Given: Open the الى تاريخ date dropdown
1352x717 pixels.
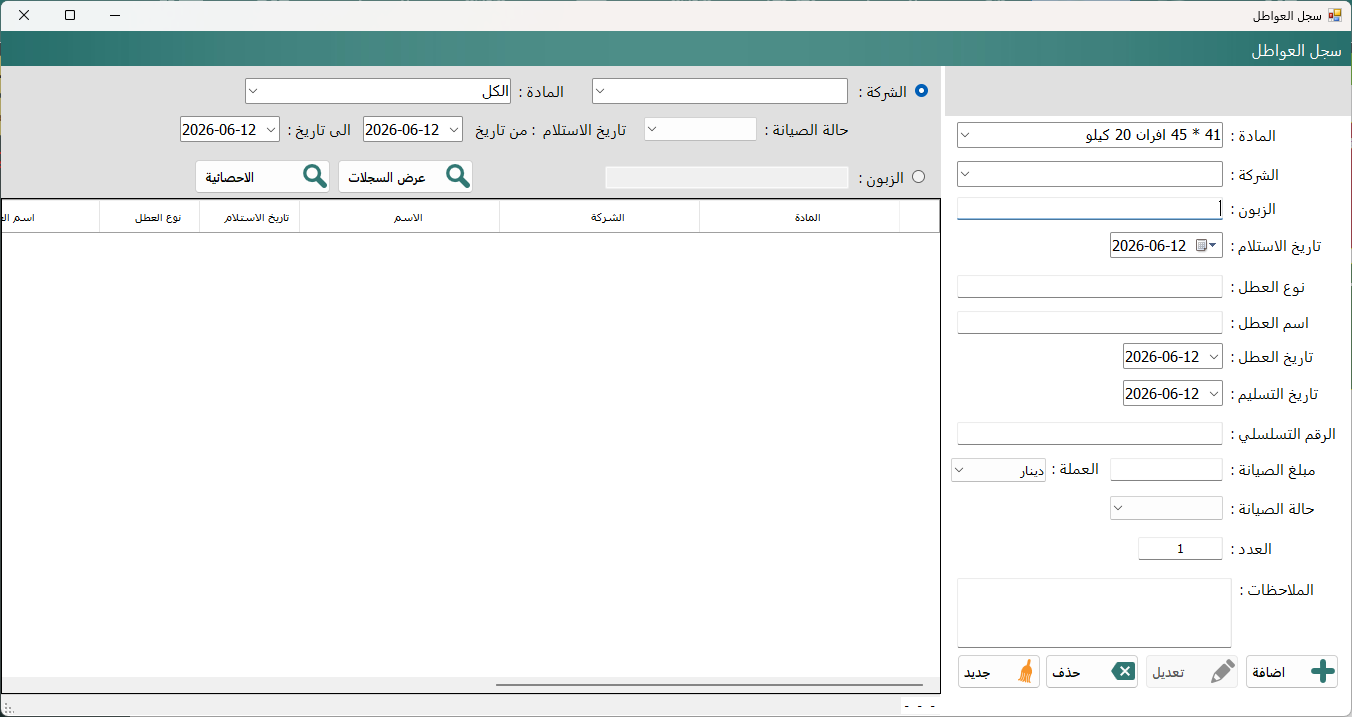Looking at the screenshot, I should [271, 130].
